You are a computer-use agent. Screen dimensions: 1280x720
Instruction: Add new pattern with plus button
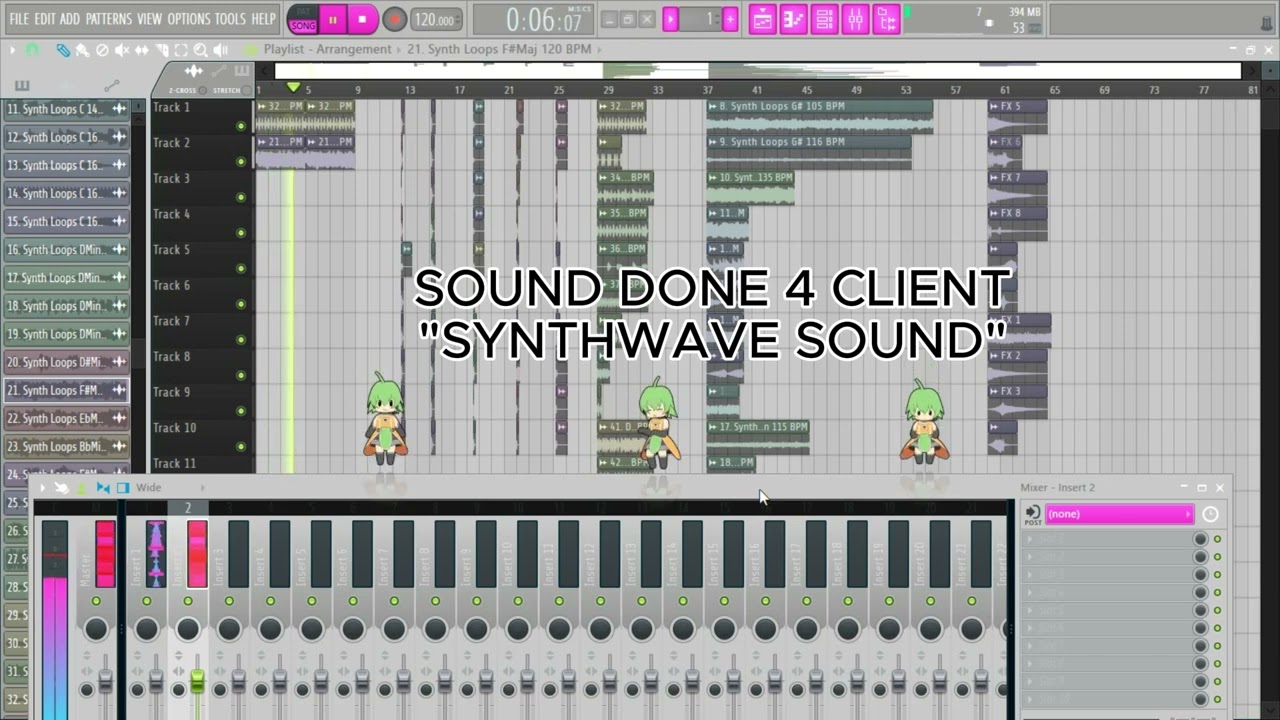click(x=730, y=19)
